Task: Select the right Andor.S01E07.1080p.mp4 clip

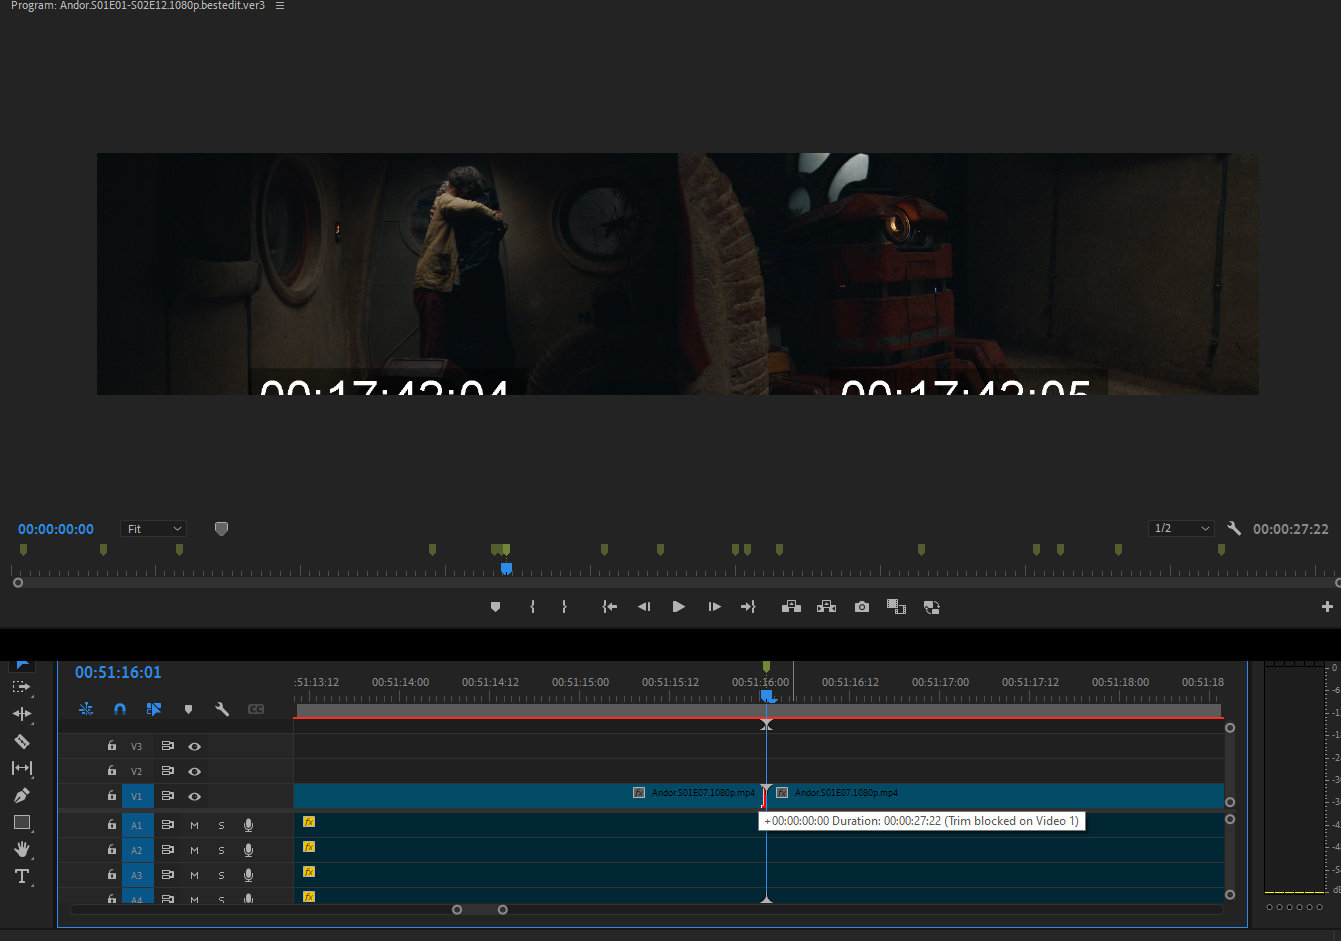Action: (x=995, y=796)
